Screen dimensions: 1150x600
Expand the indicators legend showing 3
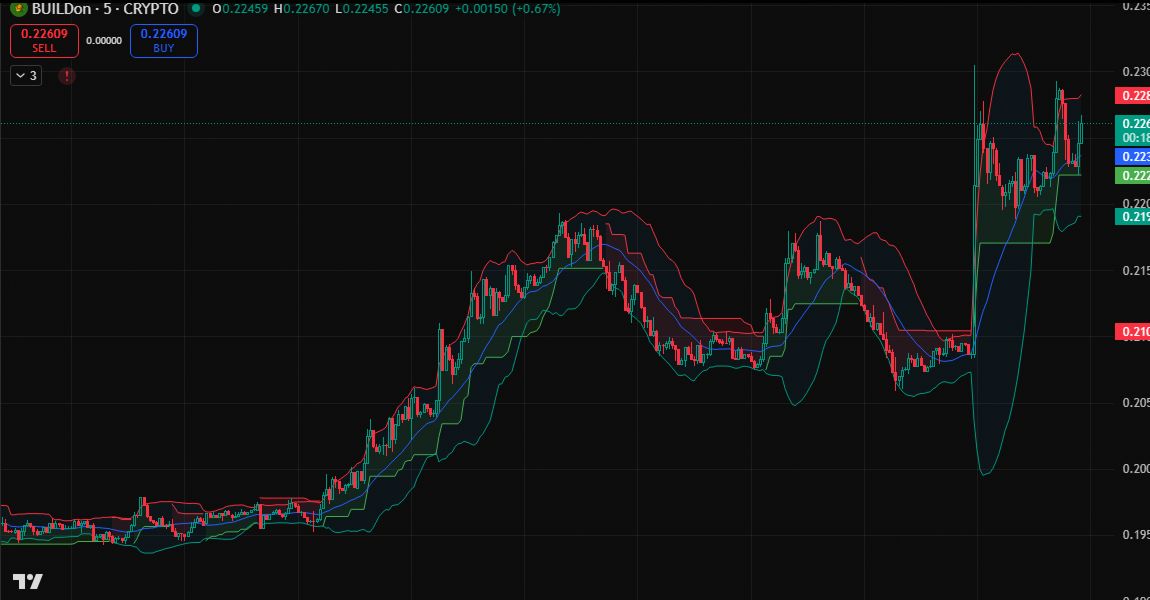[x=26, y=76]
